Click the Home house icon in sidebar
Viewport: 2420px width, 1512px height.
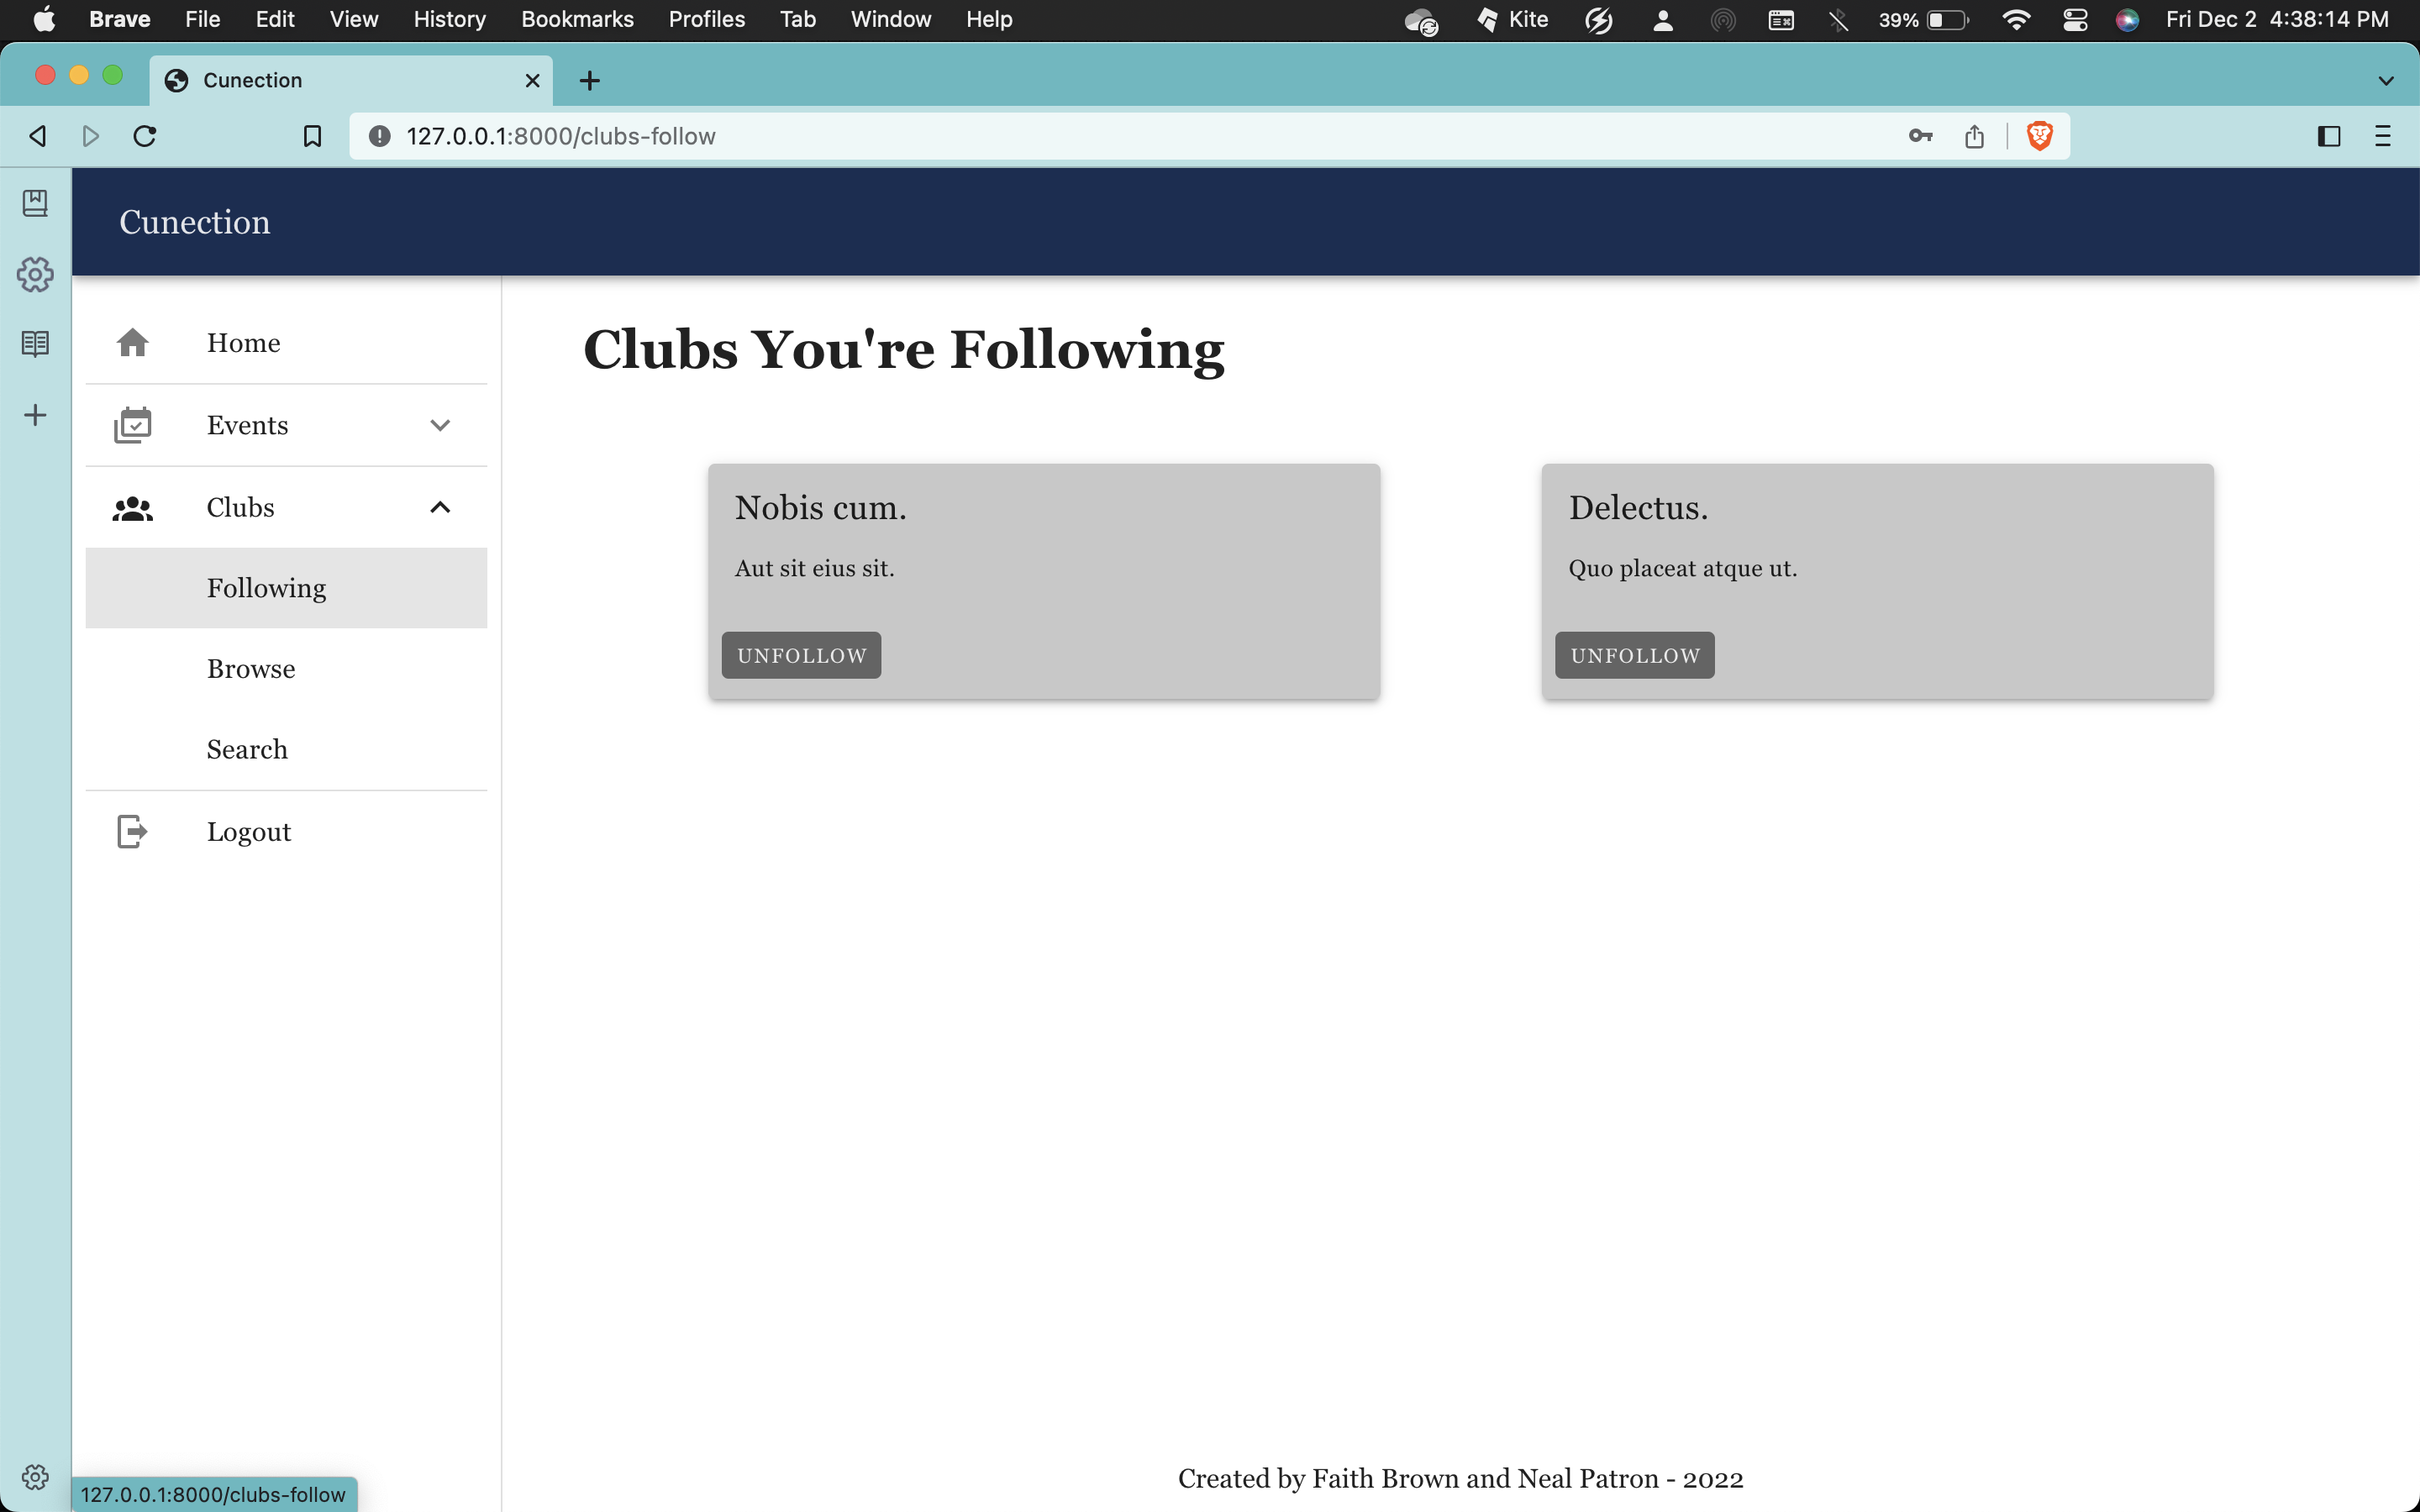point(132,343)
